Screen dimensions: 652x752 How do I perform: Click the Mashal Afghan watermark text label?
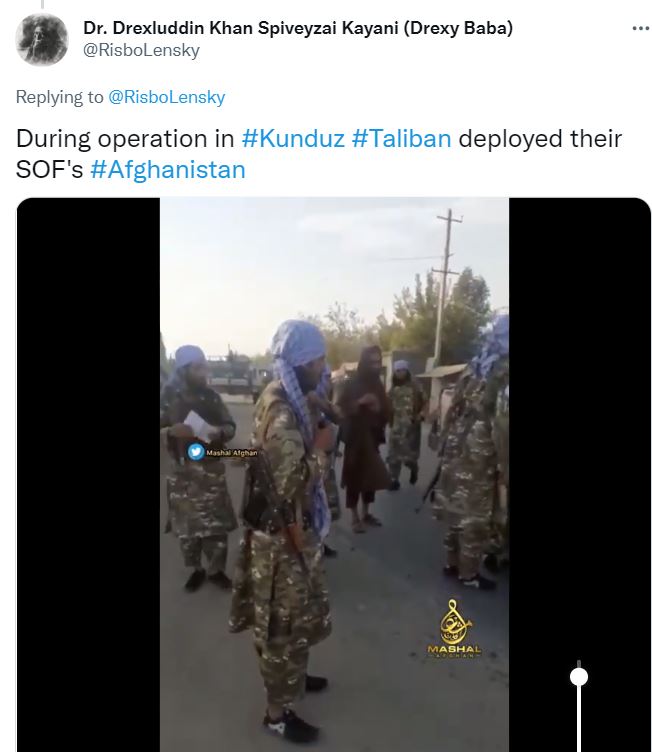coord(232,452)
